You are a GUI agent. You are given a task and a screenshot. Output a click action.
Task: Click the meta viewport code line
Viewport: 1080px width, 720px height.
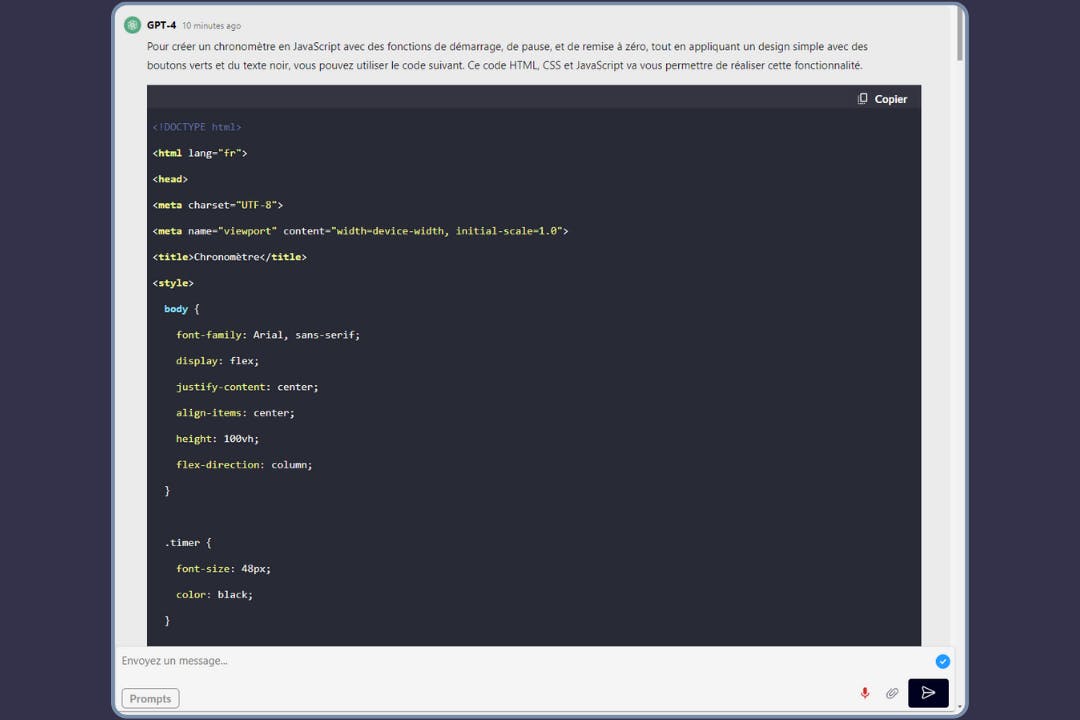(360, 231)
